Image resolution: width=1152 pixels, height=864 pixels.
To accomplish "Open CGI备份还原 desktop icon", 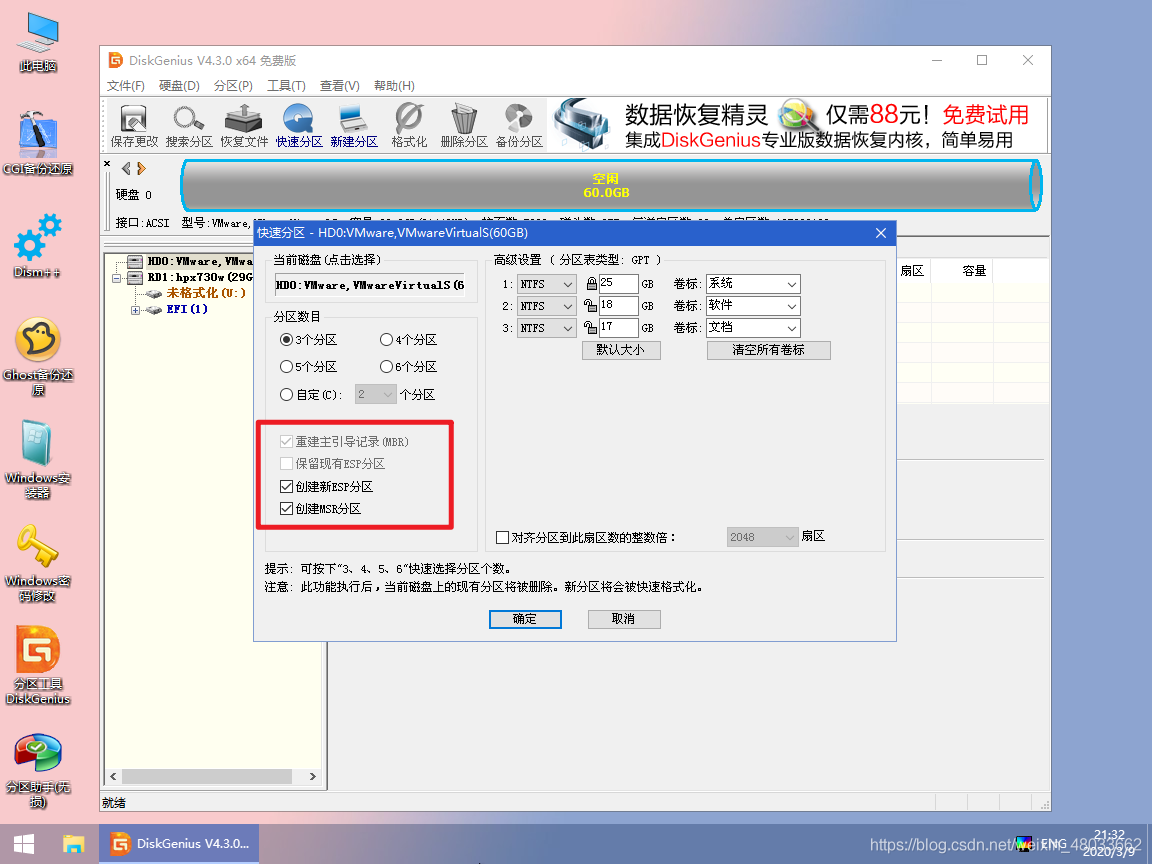I will pos(38,143).
